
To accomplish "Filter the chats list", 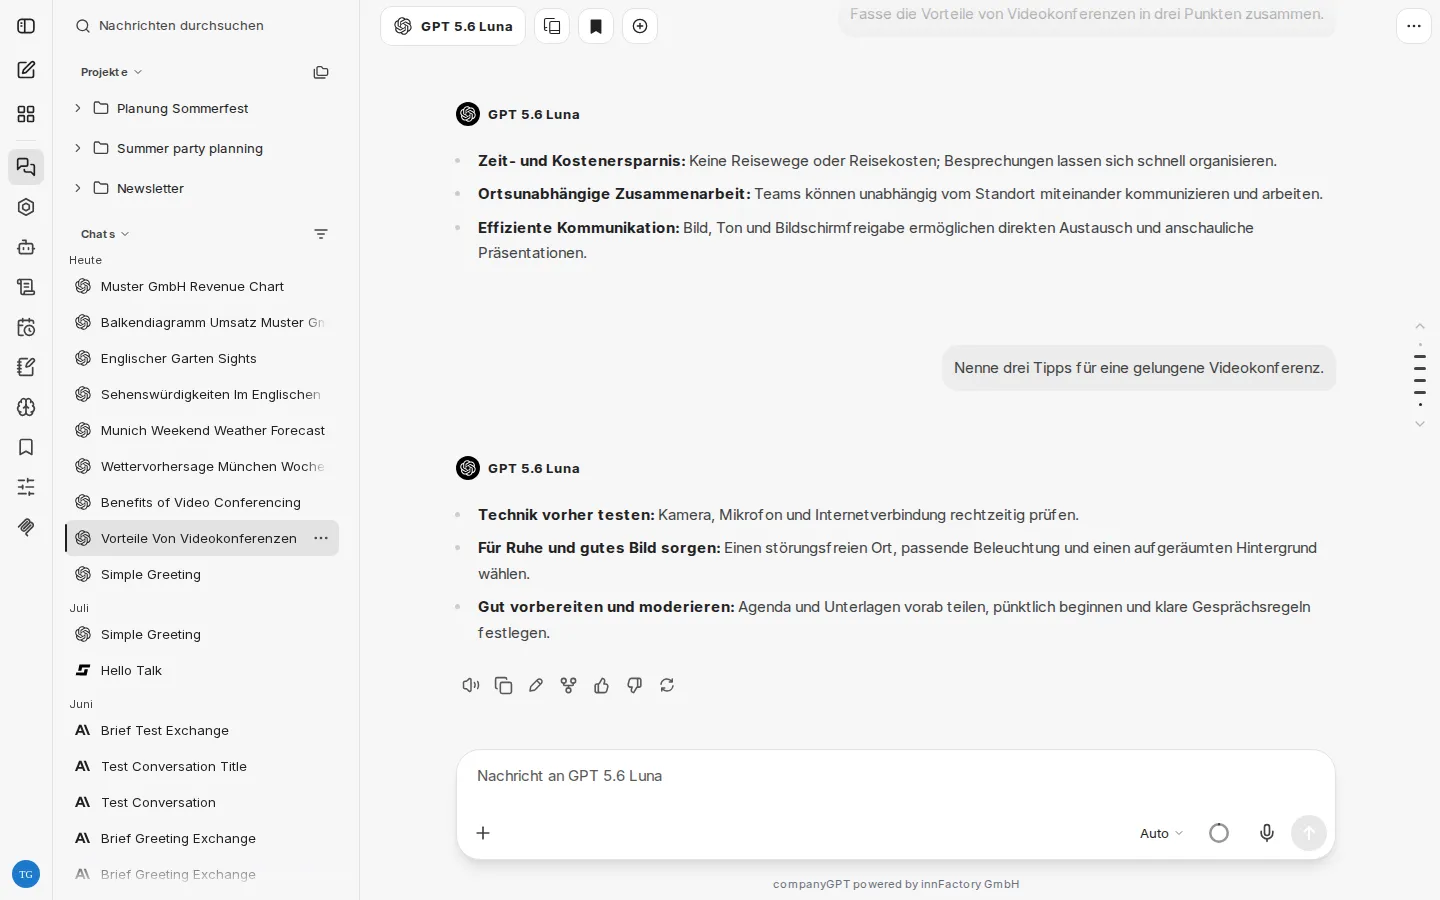I will (321, 234).
